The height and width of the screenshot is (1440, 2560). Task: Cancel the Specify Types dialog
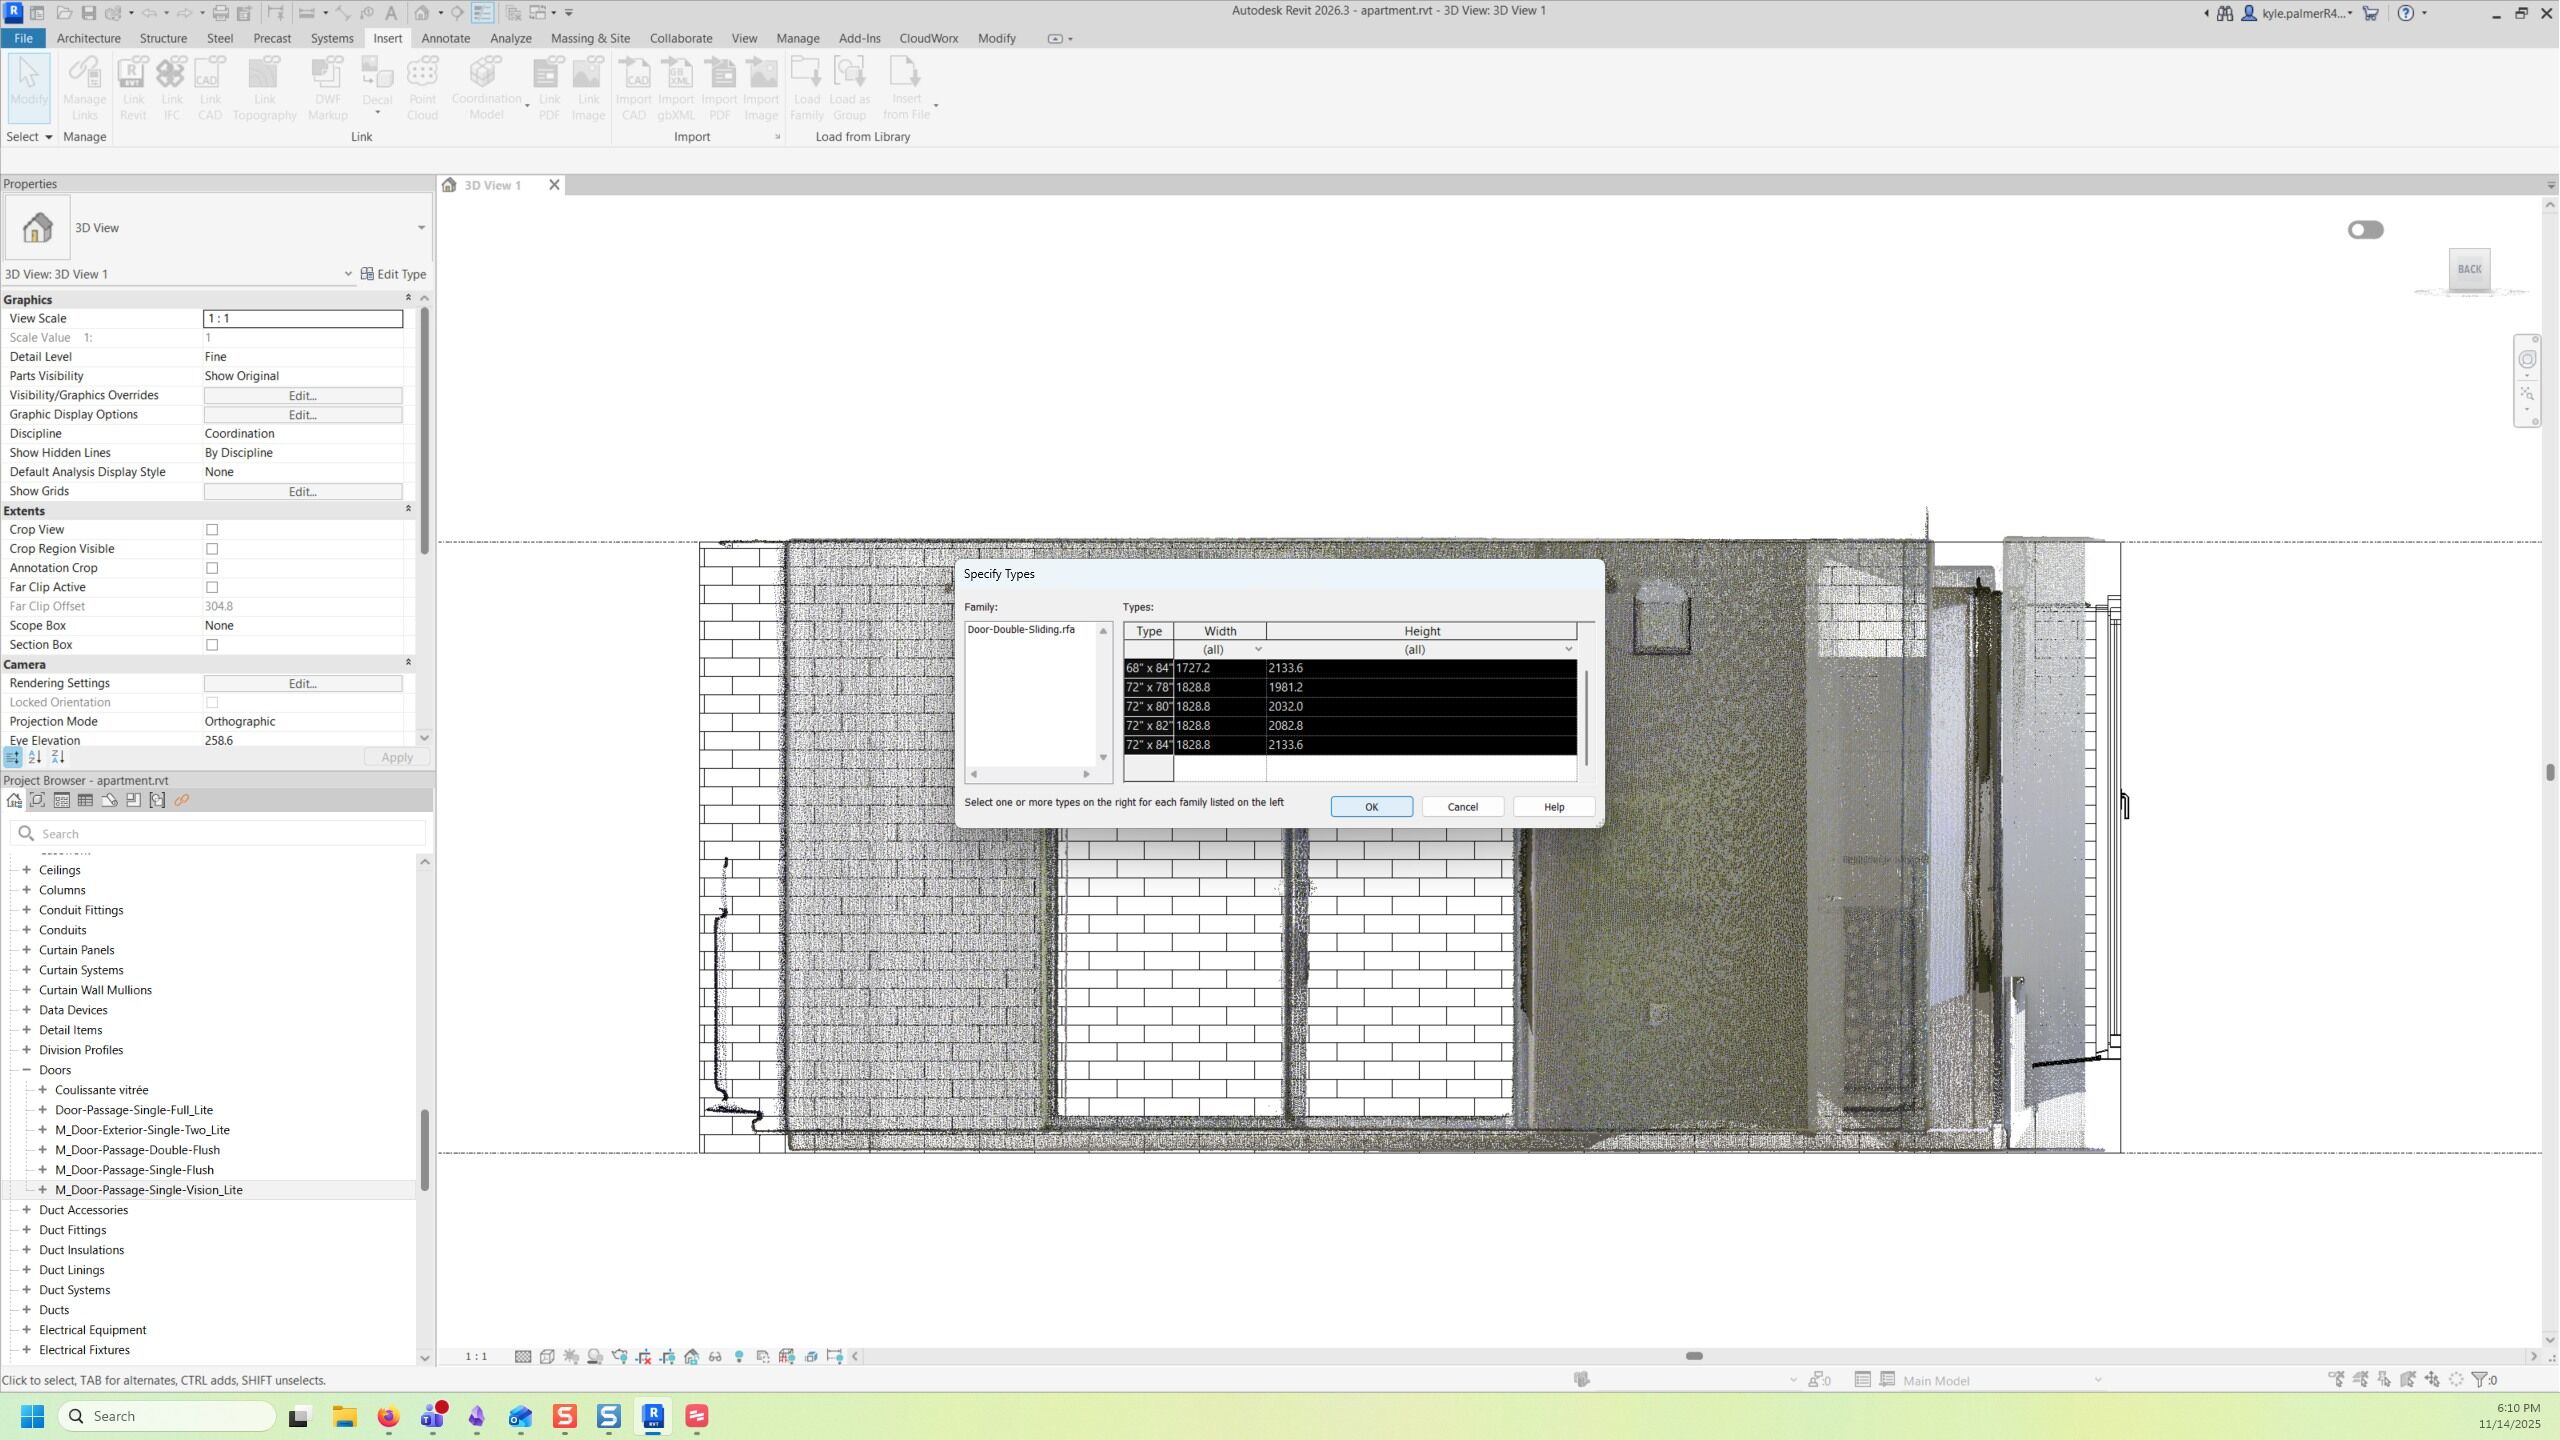click(1462, 807)
